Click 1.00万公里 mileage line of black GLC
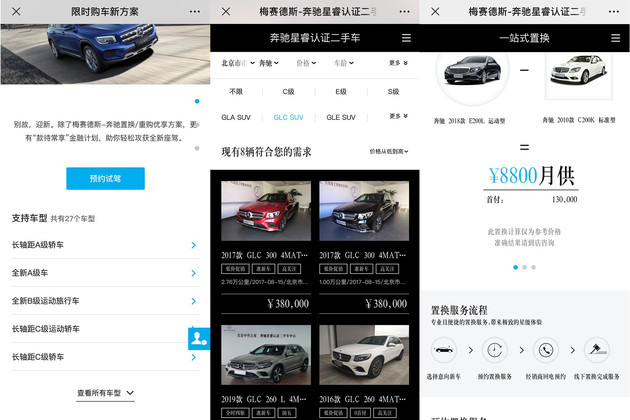 tap(363, 282)
